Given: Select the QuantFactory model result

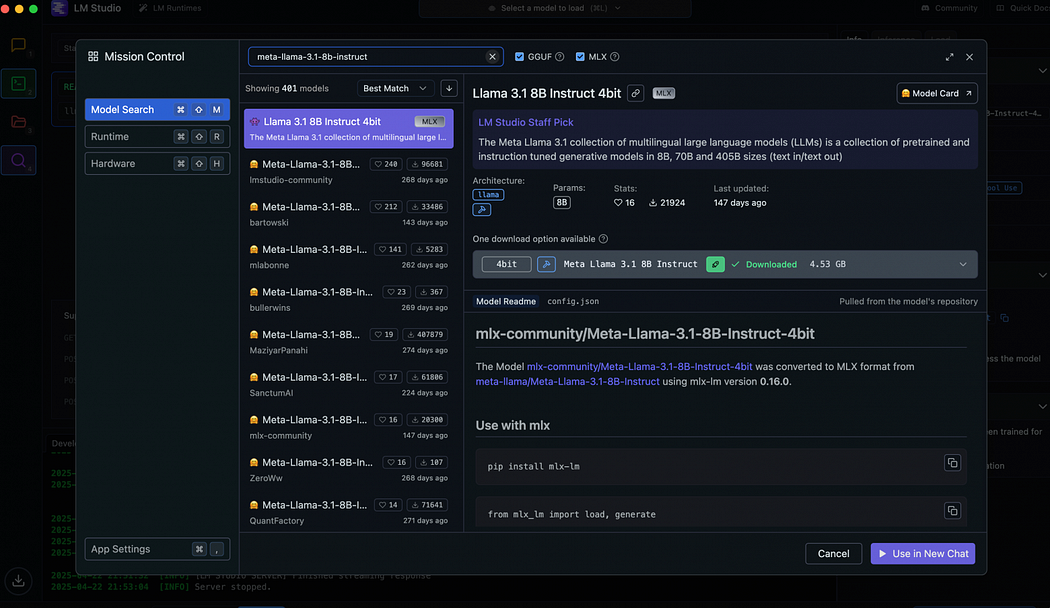Looking at the screenshot, I should point(348,513).
